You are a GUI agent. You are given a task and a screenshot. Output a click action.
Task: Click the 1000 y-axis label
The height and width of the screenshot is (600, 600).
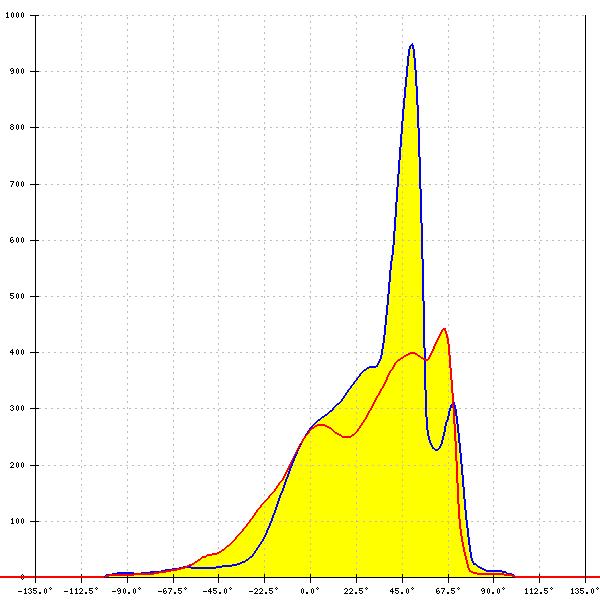click(15, 15)
